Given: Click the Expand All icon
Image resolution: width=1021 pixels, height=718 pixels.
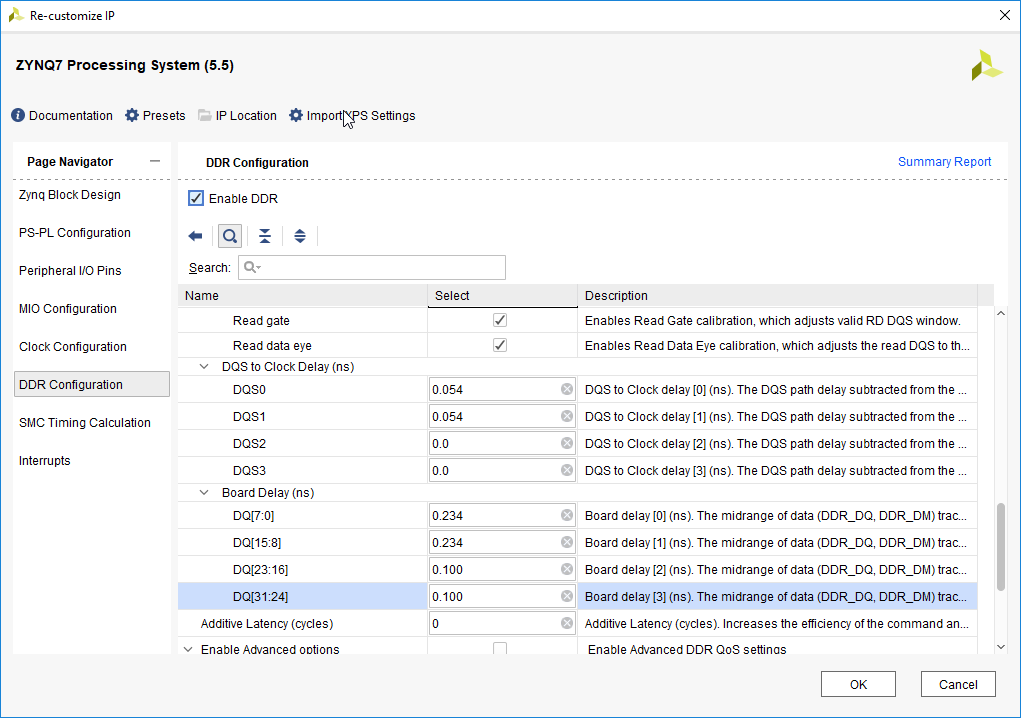Looking at the screenshot, I should [x=300, y=236].
